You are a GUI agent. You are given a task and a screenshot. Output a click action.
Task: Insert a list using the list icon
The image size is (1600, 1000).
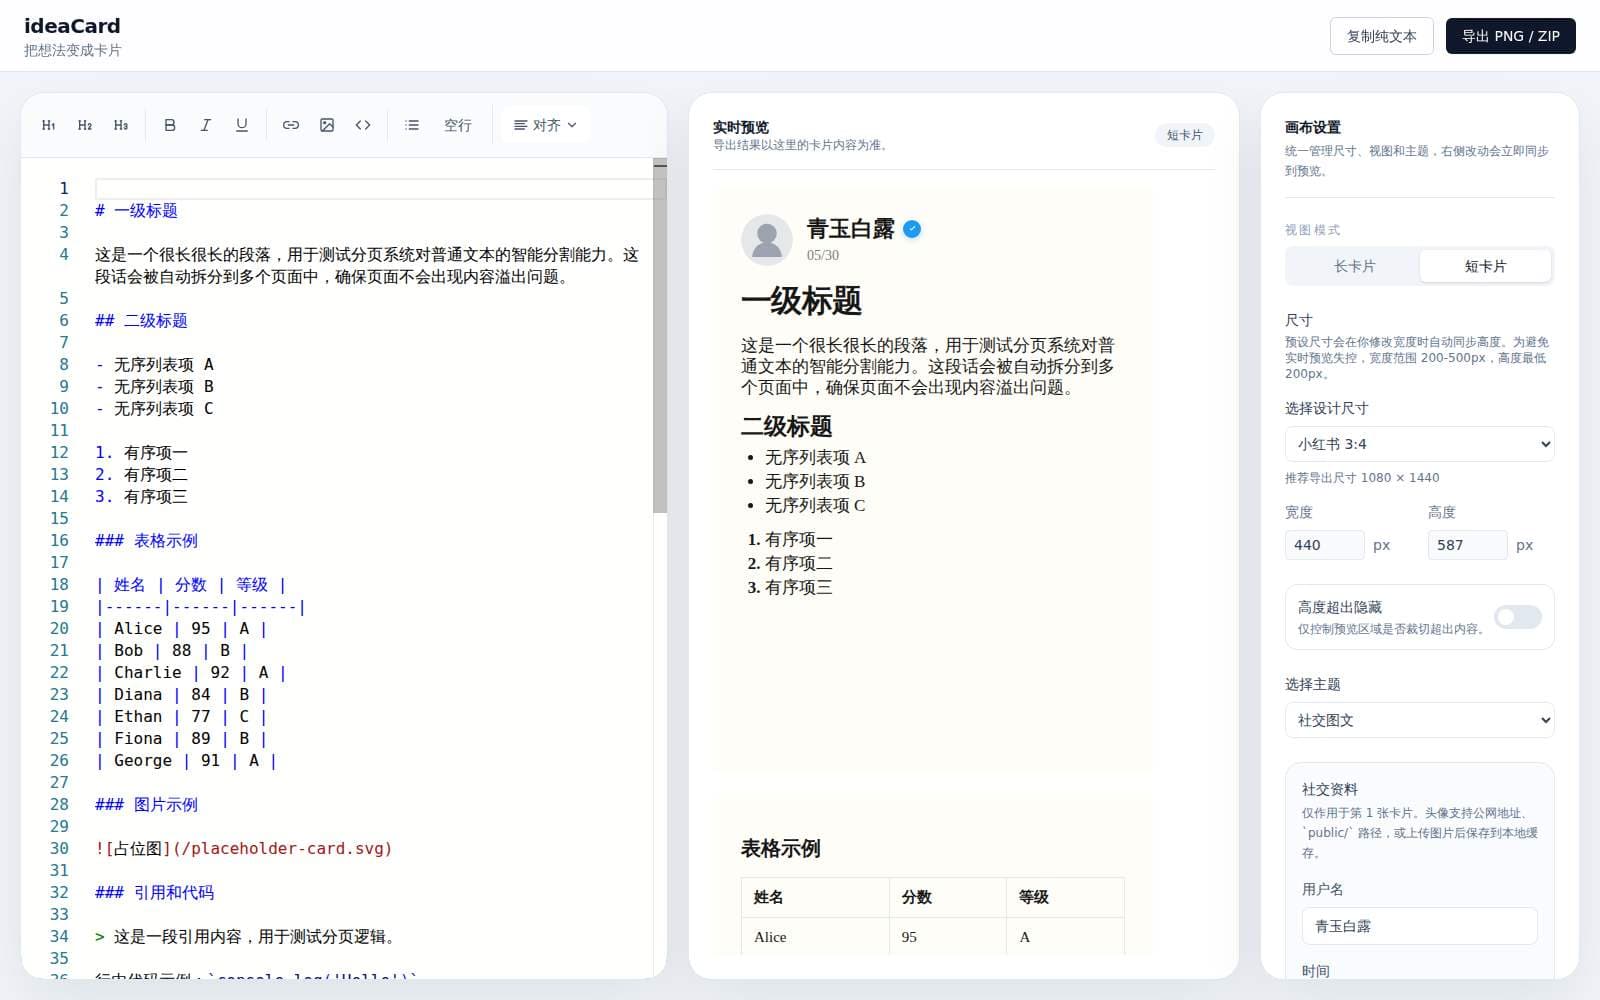412,125
